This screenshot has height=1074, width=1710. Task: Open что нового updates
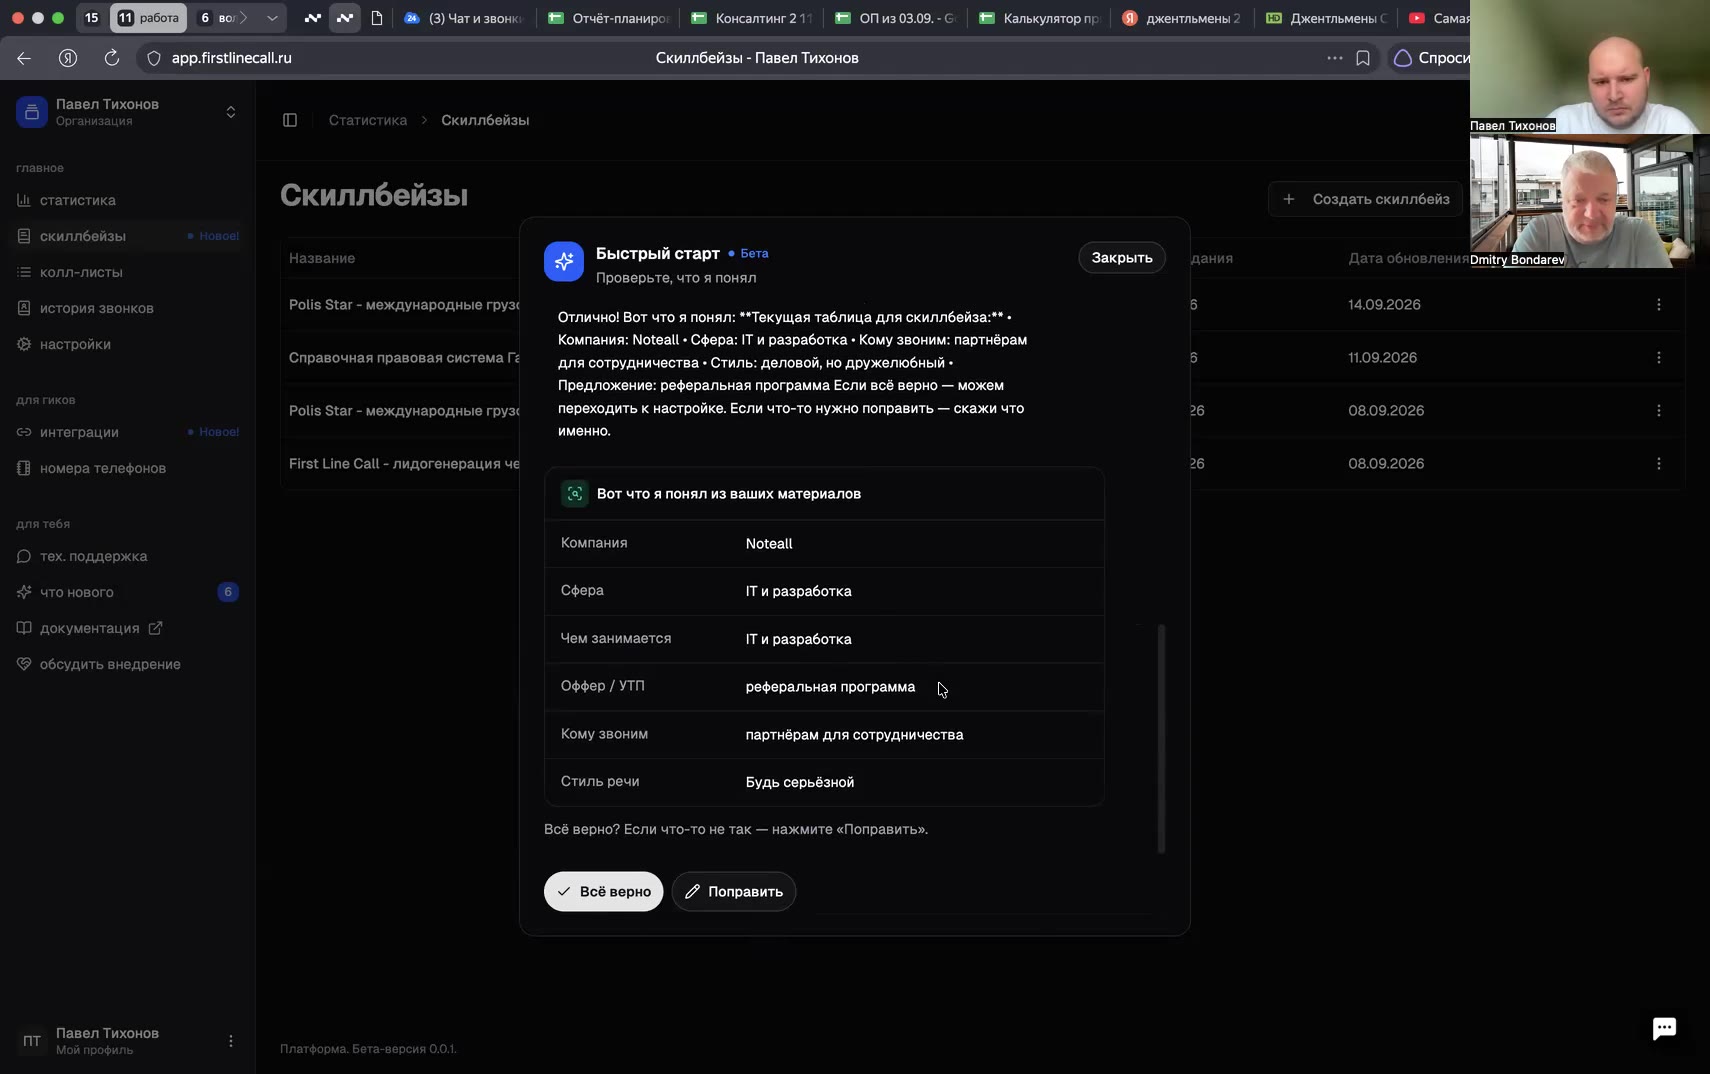76,592
